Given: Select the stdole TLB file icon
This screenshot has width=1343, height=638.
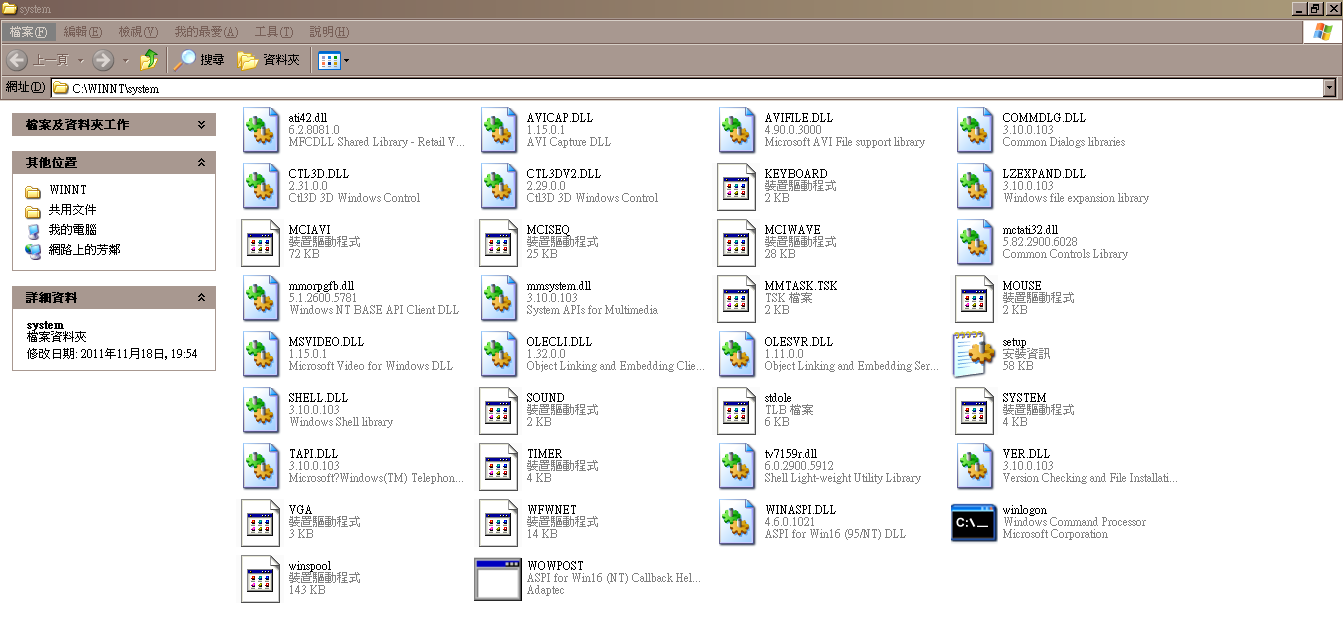Looking at the screenshot, I should point(737,410).
